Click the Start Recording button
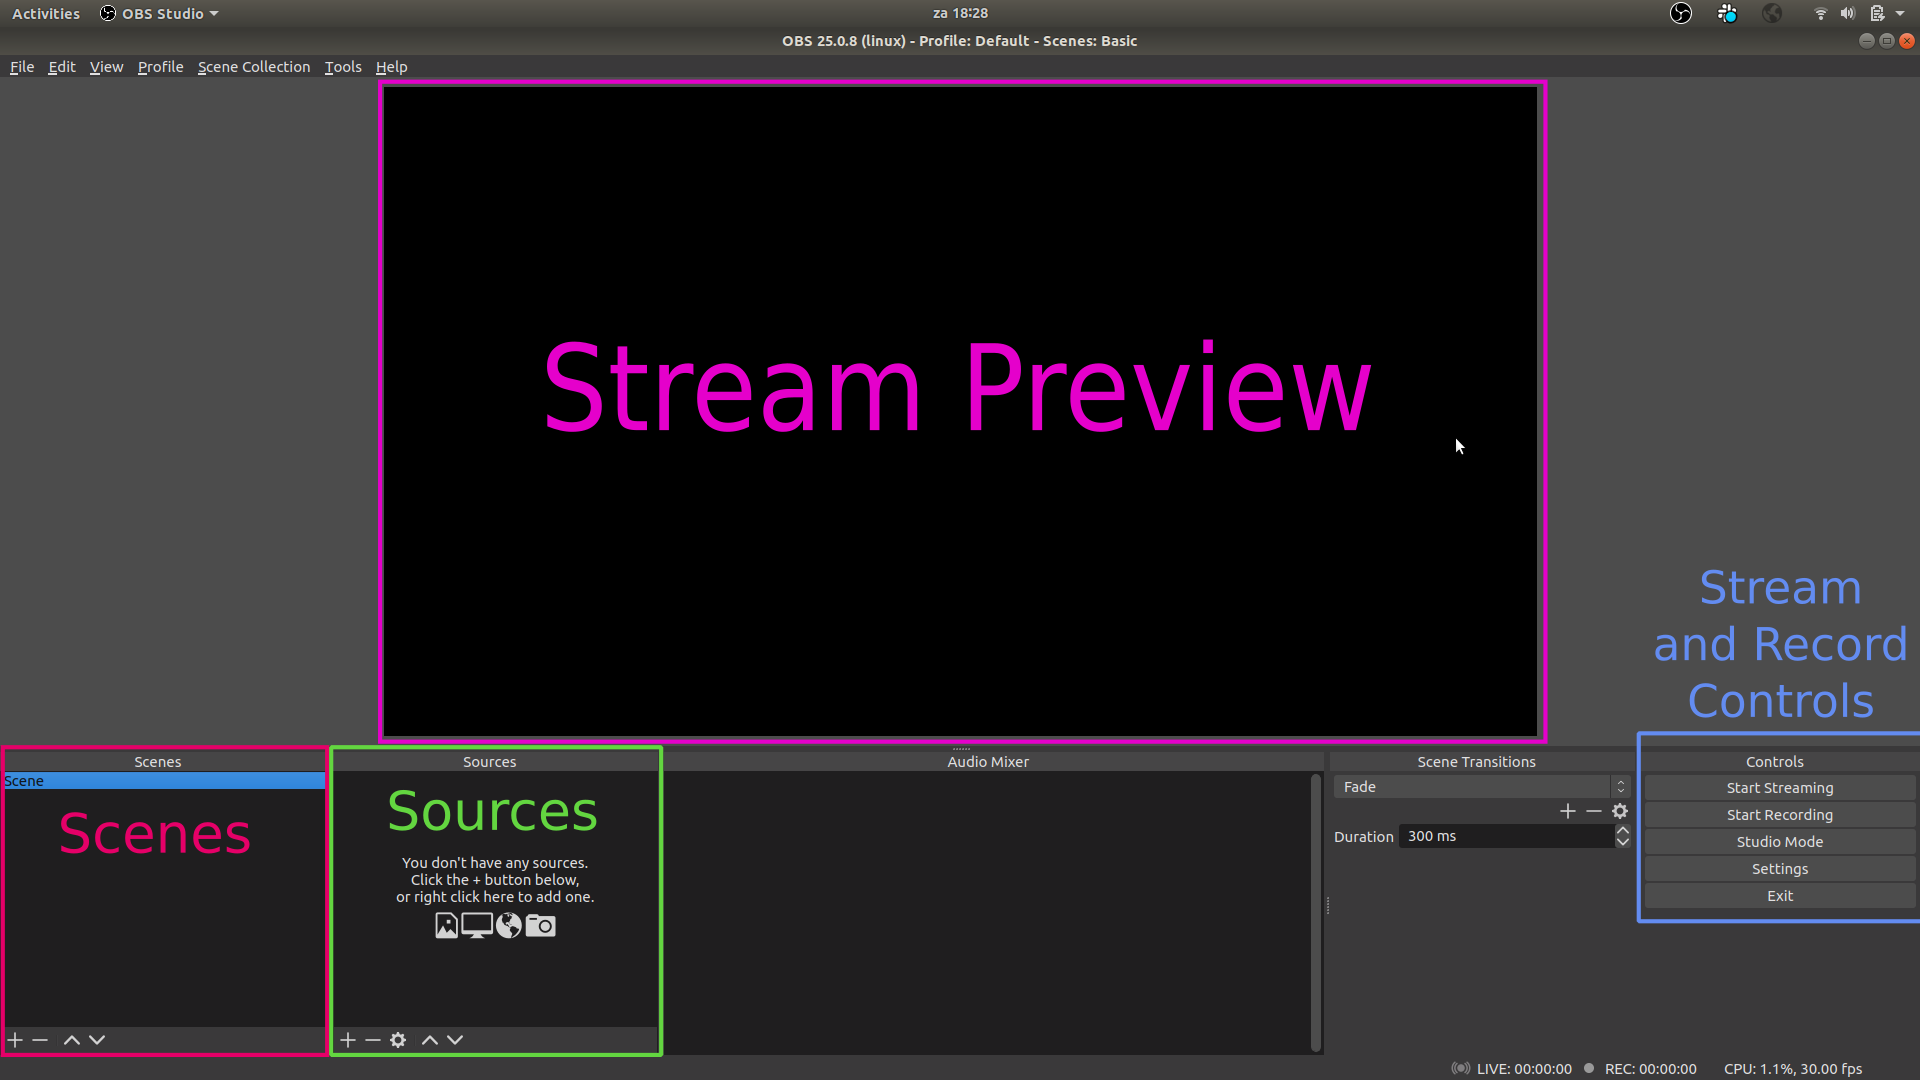This screenshot has width=1920, height=1080. coord(1780,814)
